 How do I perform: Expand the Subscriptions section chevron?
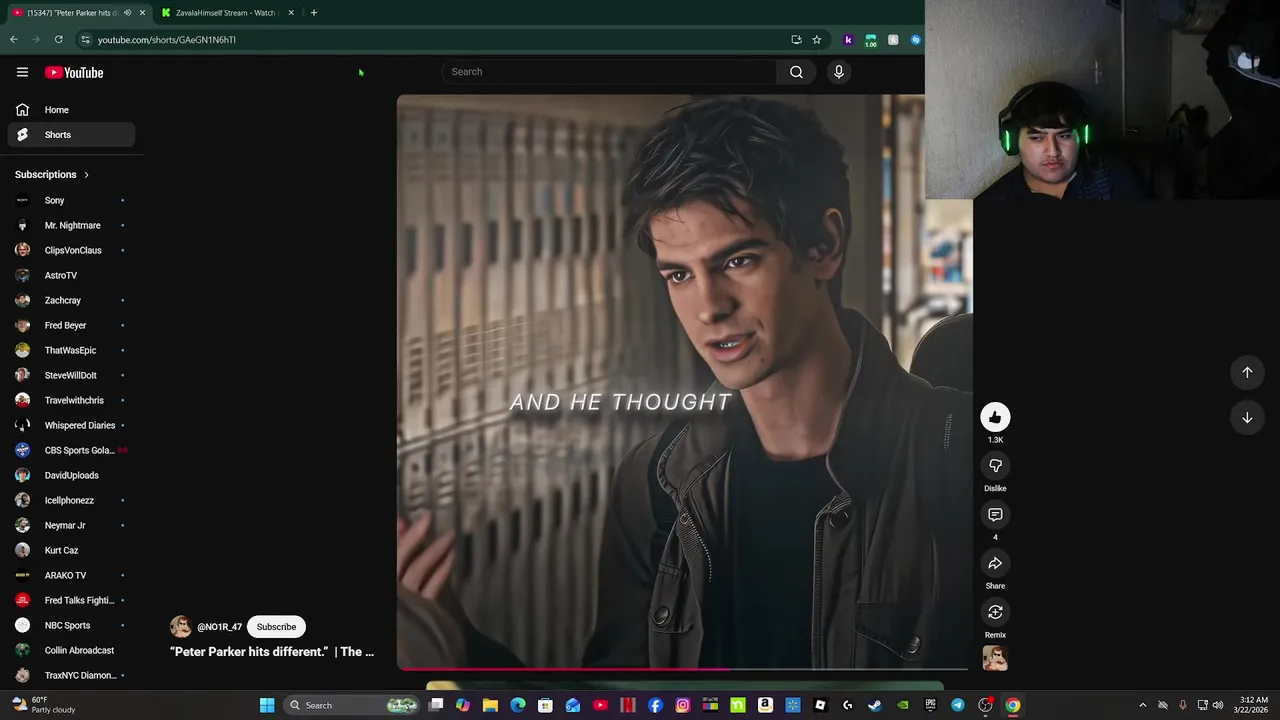click(x=86, y=175)
